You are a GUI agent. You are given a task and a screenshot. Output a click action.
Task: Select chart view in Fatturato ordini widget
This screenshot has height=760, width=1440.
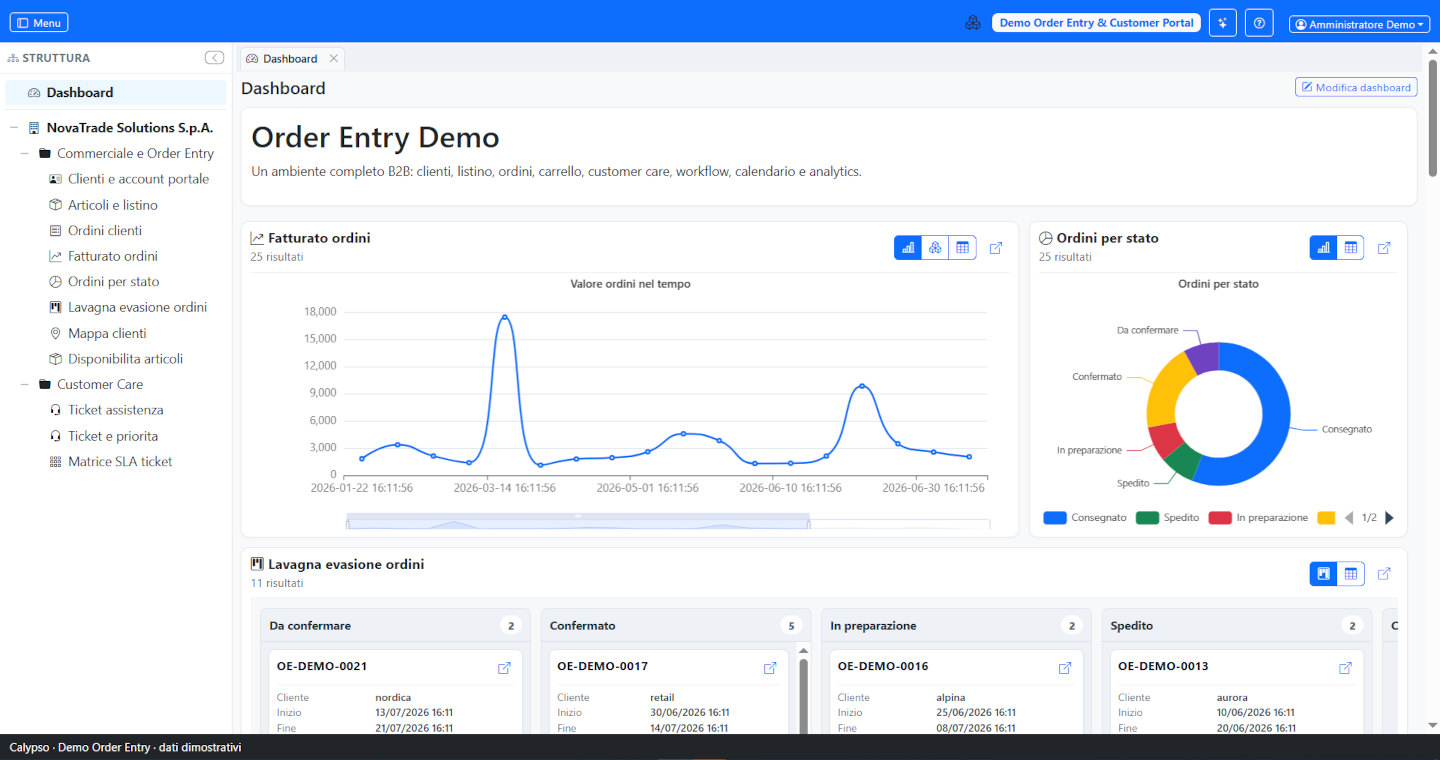click(908, 248)
